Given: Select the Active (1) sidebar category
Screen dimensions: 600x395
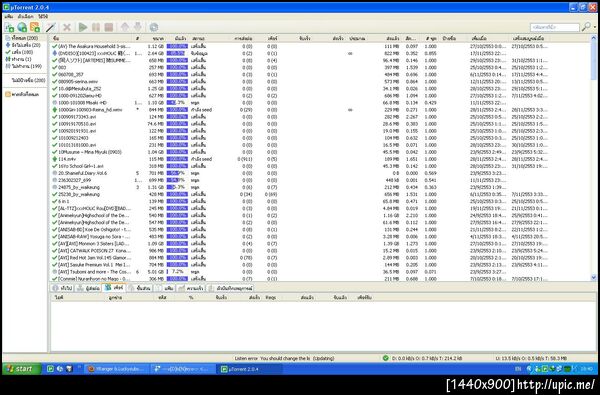Looking at the screenshot, I should click(18, 59).
